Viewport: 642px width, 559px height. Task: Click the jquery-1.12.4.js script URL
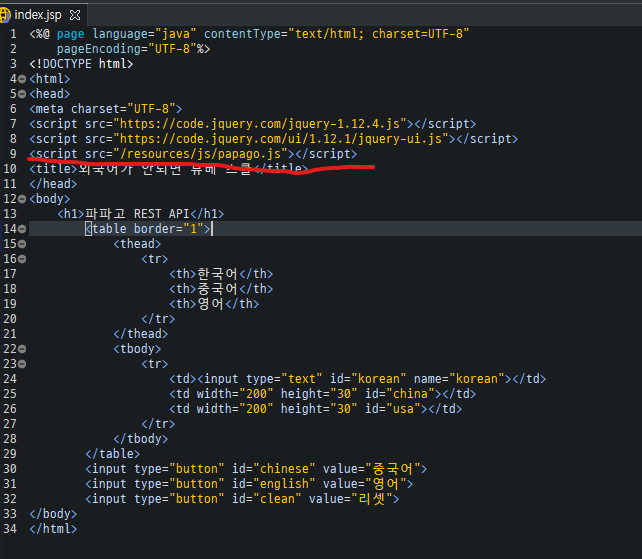(260, 124)
